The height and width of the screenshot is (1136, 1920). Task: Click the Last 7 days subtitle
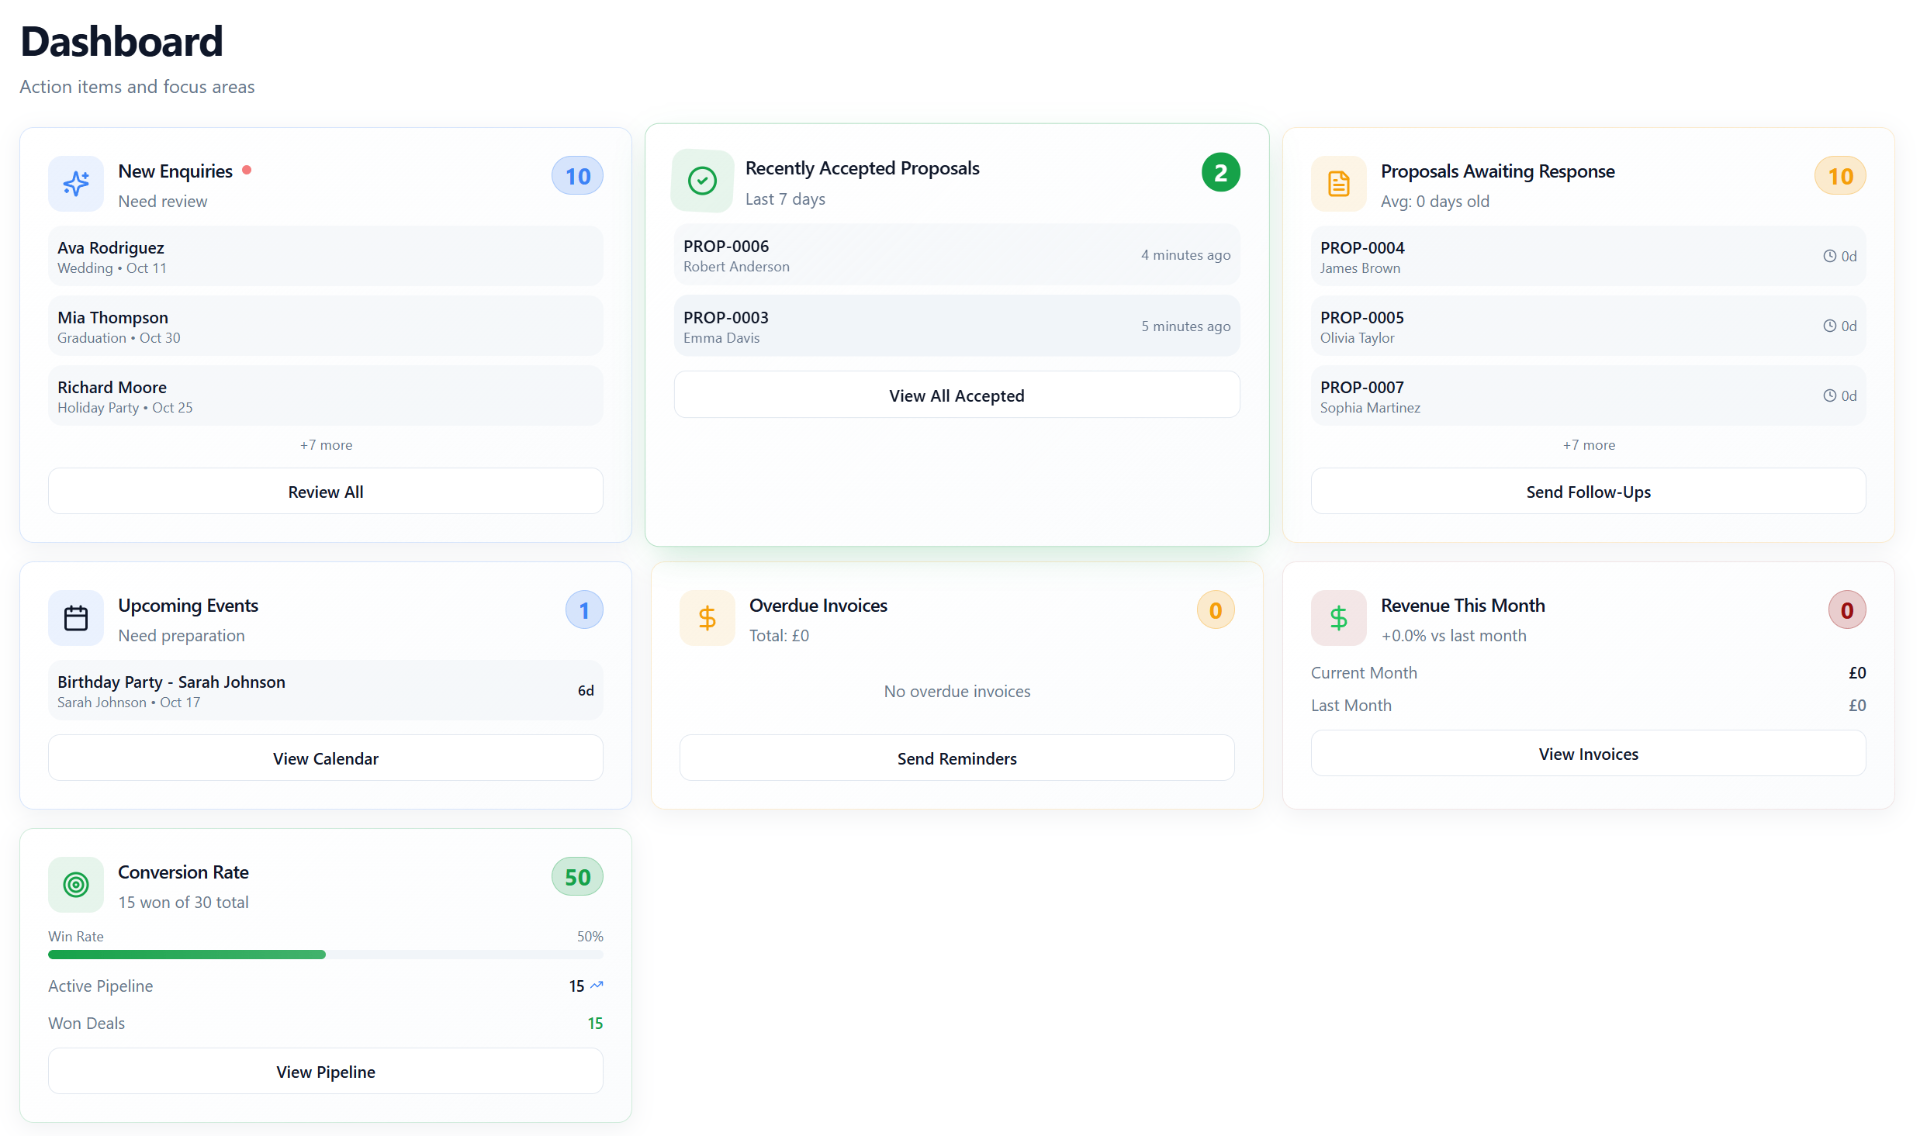coord(785,199)
